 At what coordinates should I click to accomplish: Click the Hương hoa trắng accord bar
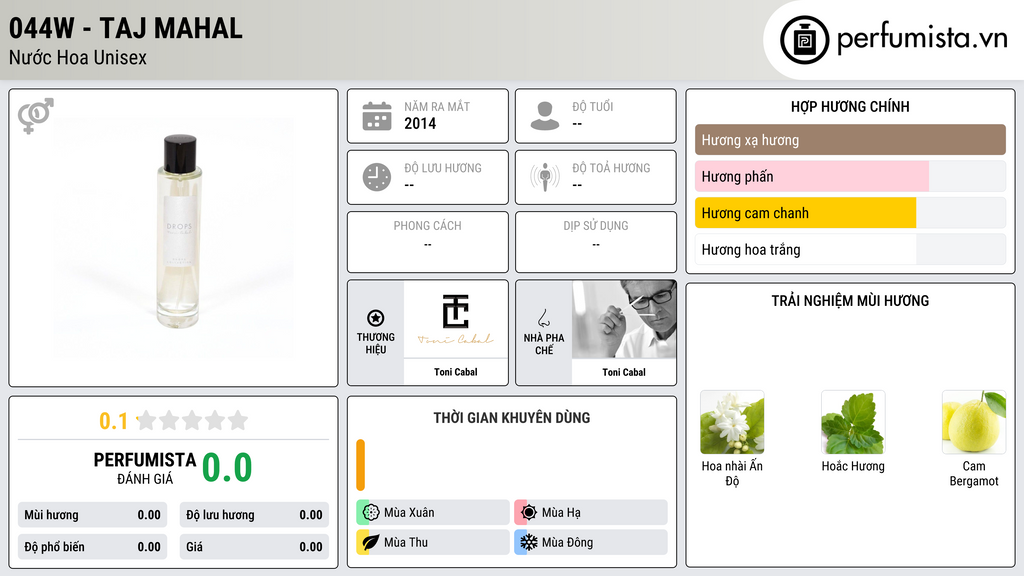pos(850,249)
